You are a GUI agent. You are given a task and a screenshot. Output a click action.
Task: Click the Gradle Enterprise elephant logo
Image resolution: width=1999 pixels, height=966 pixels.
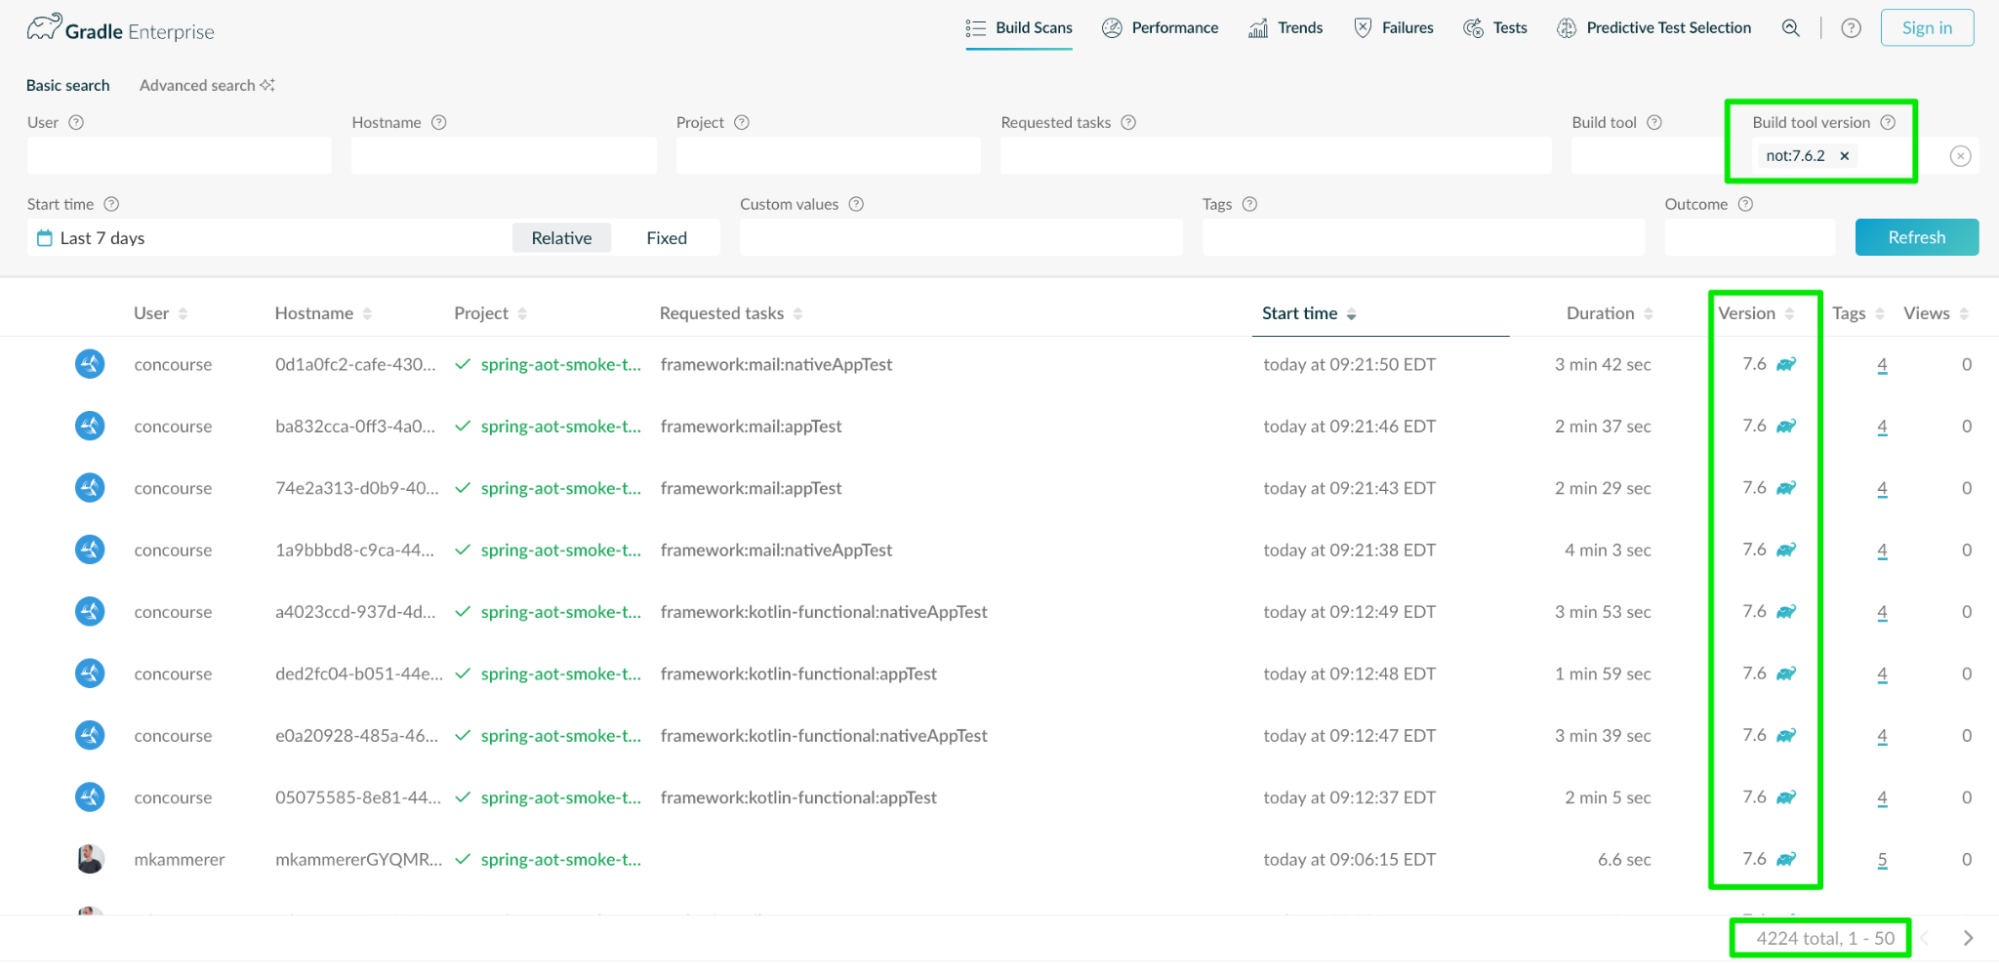tap(44, 28)
